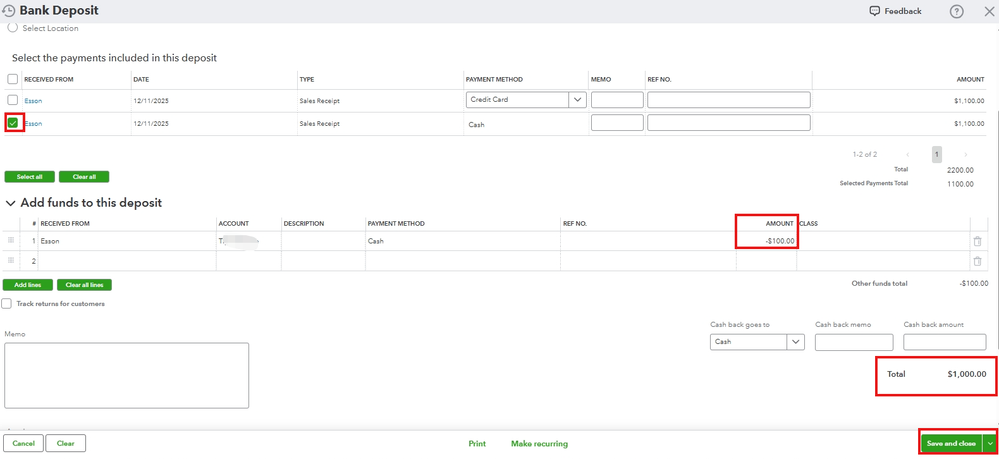Delete line 1 with the trash icon
Image resolution: width=999 pixels, height=459 pixels.
pos(977,241)
